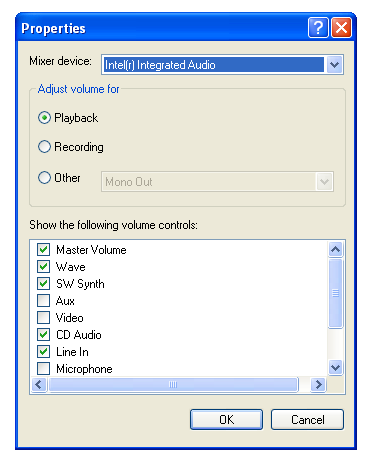
Task: Click the vertical scrollbar thumb
Action: coord(335,293)
